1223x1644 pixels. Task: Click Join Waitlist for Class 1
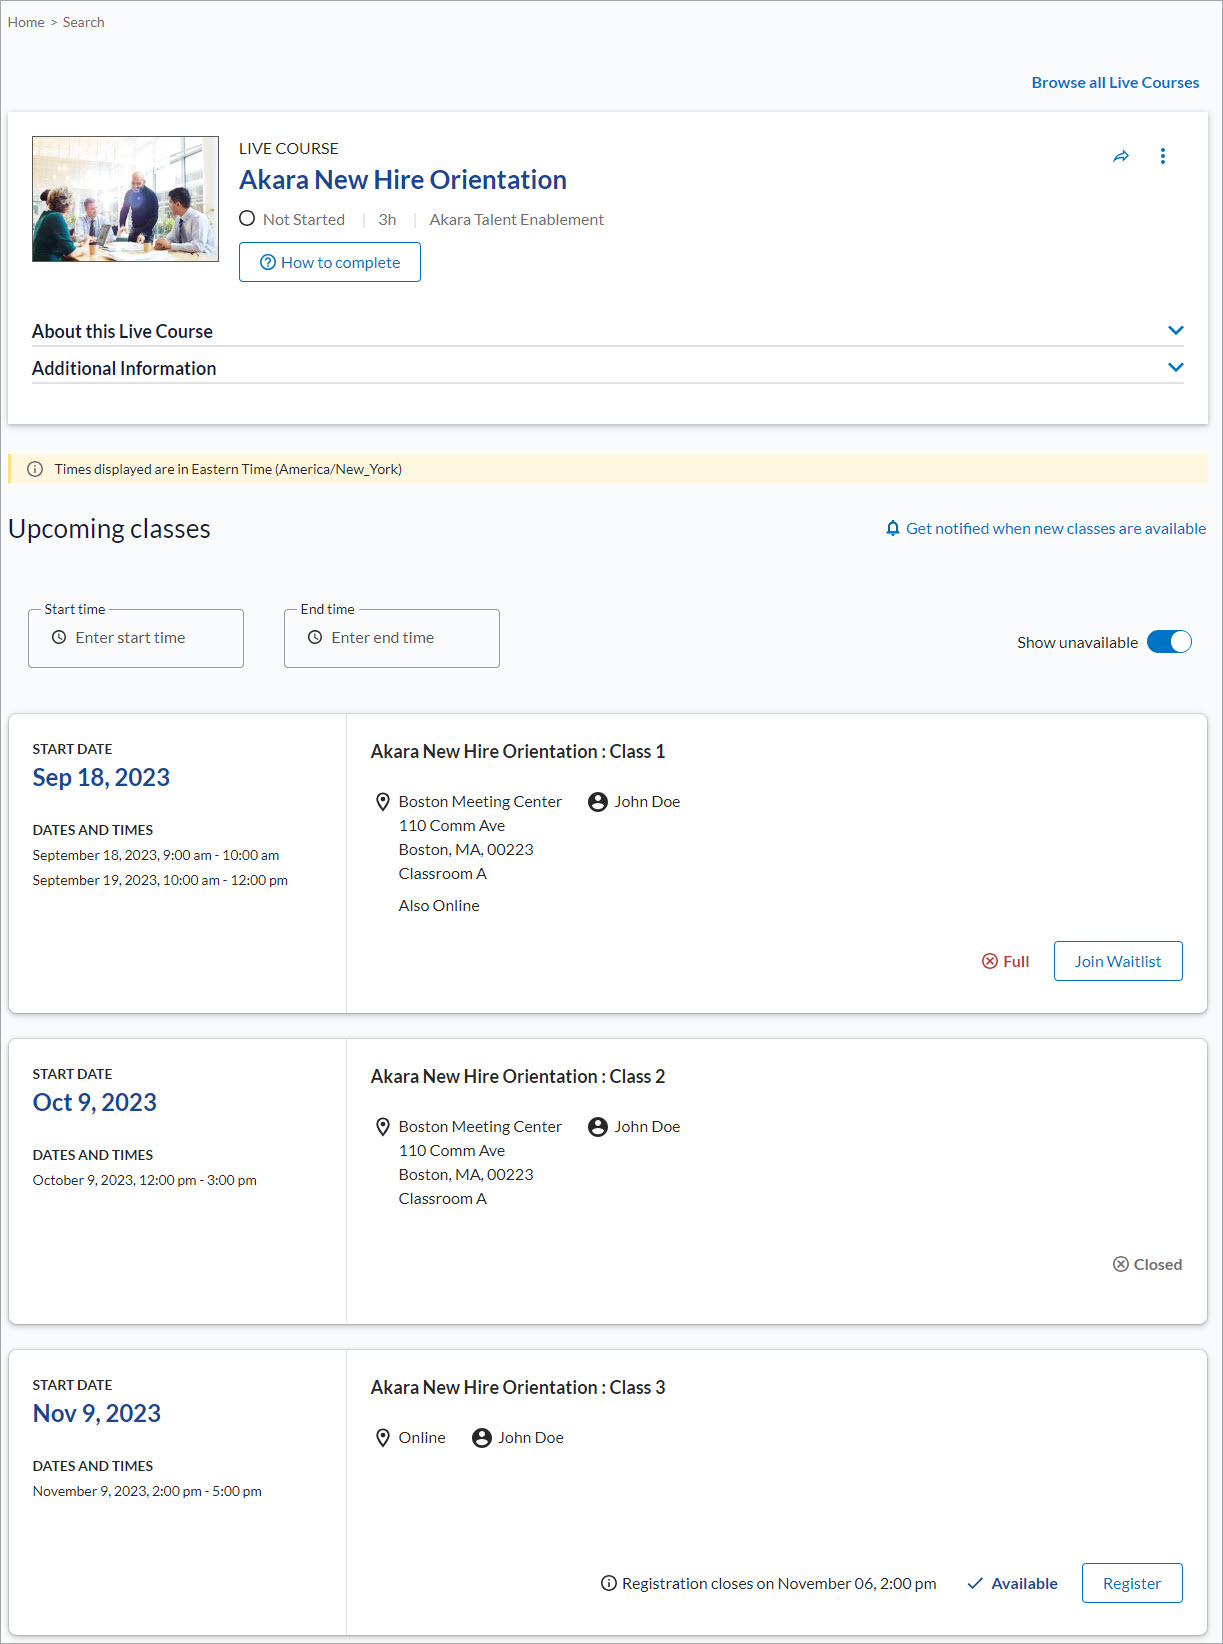point(1118,961)
